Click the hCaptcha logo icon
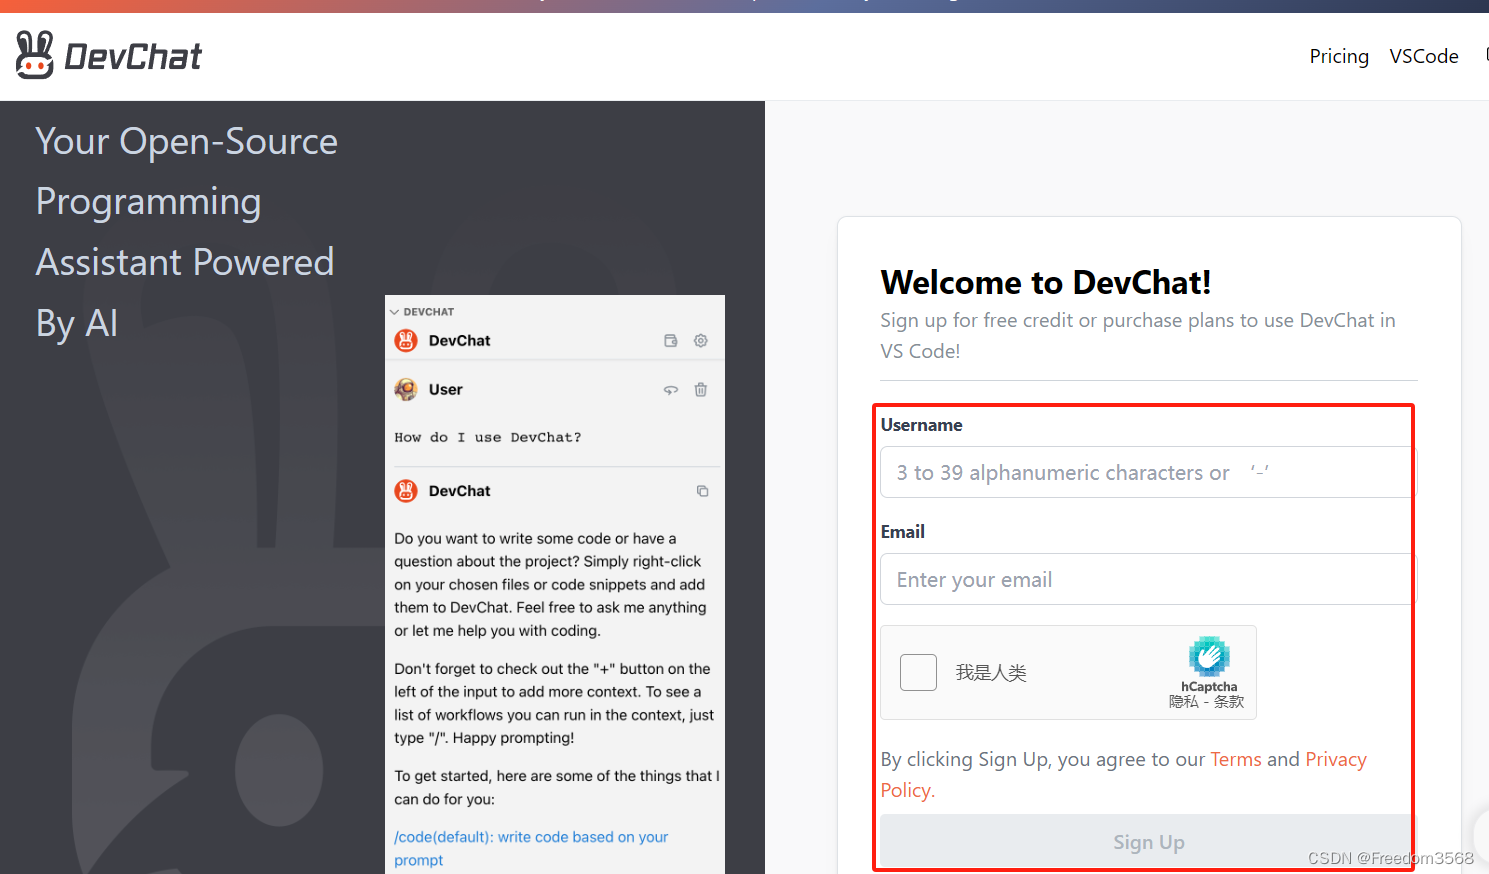1489x874 pixels. [x=1209, y=657]
